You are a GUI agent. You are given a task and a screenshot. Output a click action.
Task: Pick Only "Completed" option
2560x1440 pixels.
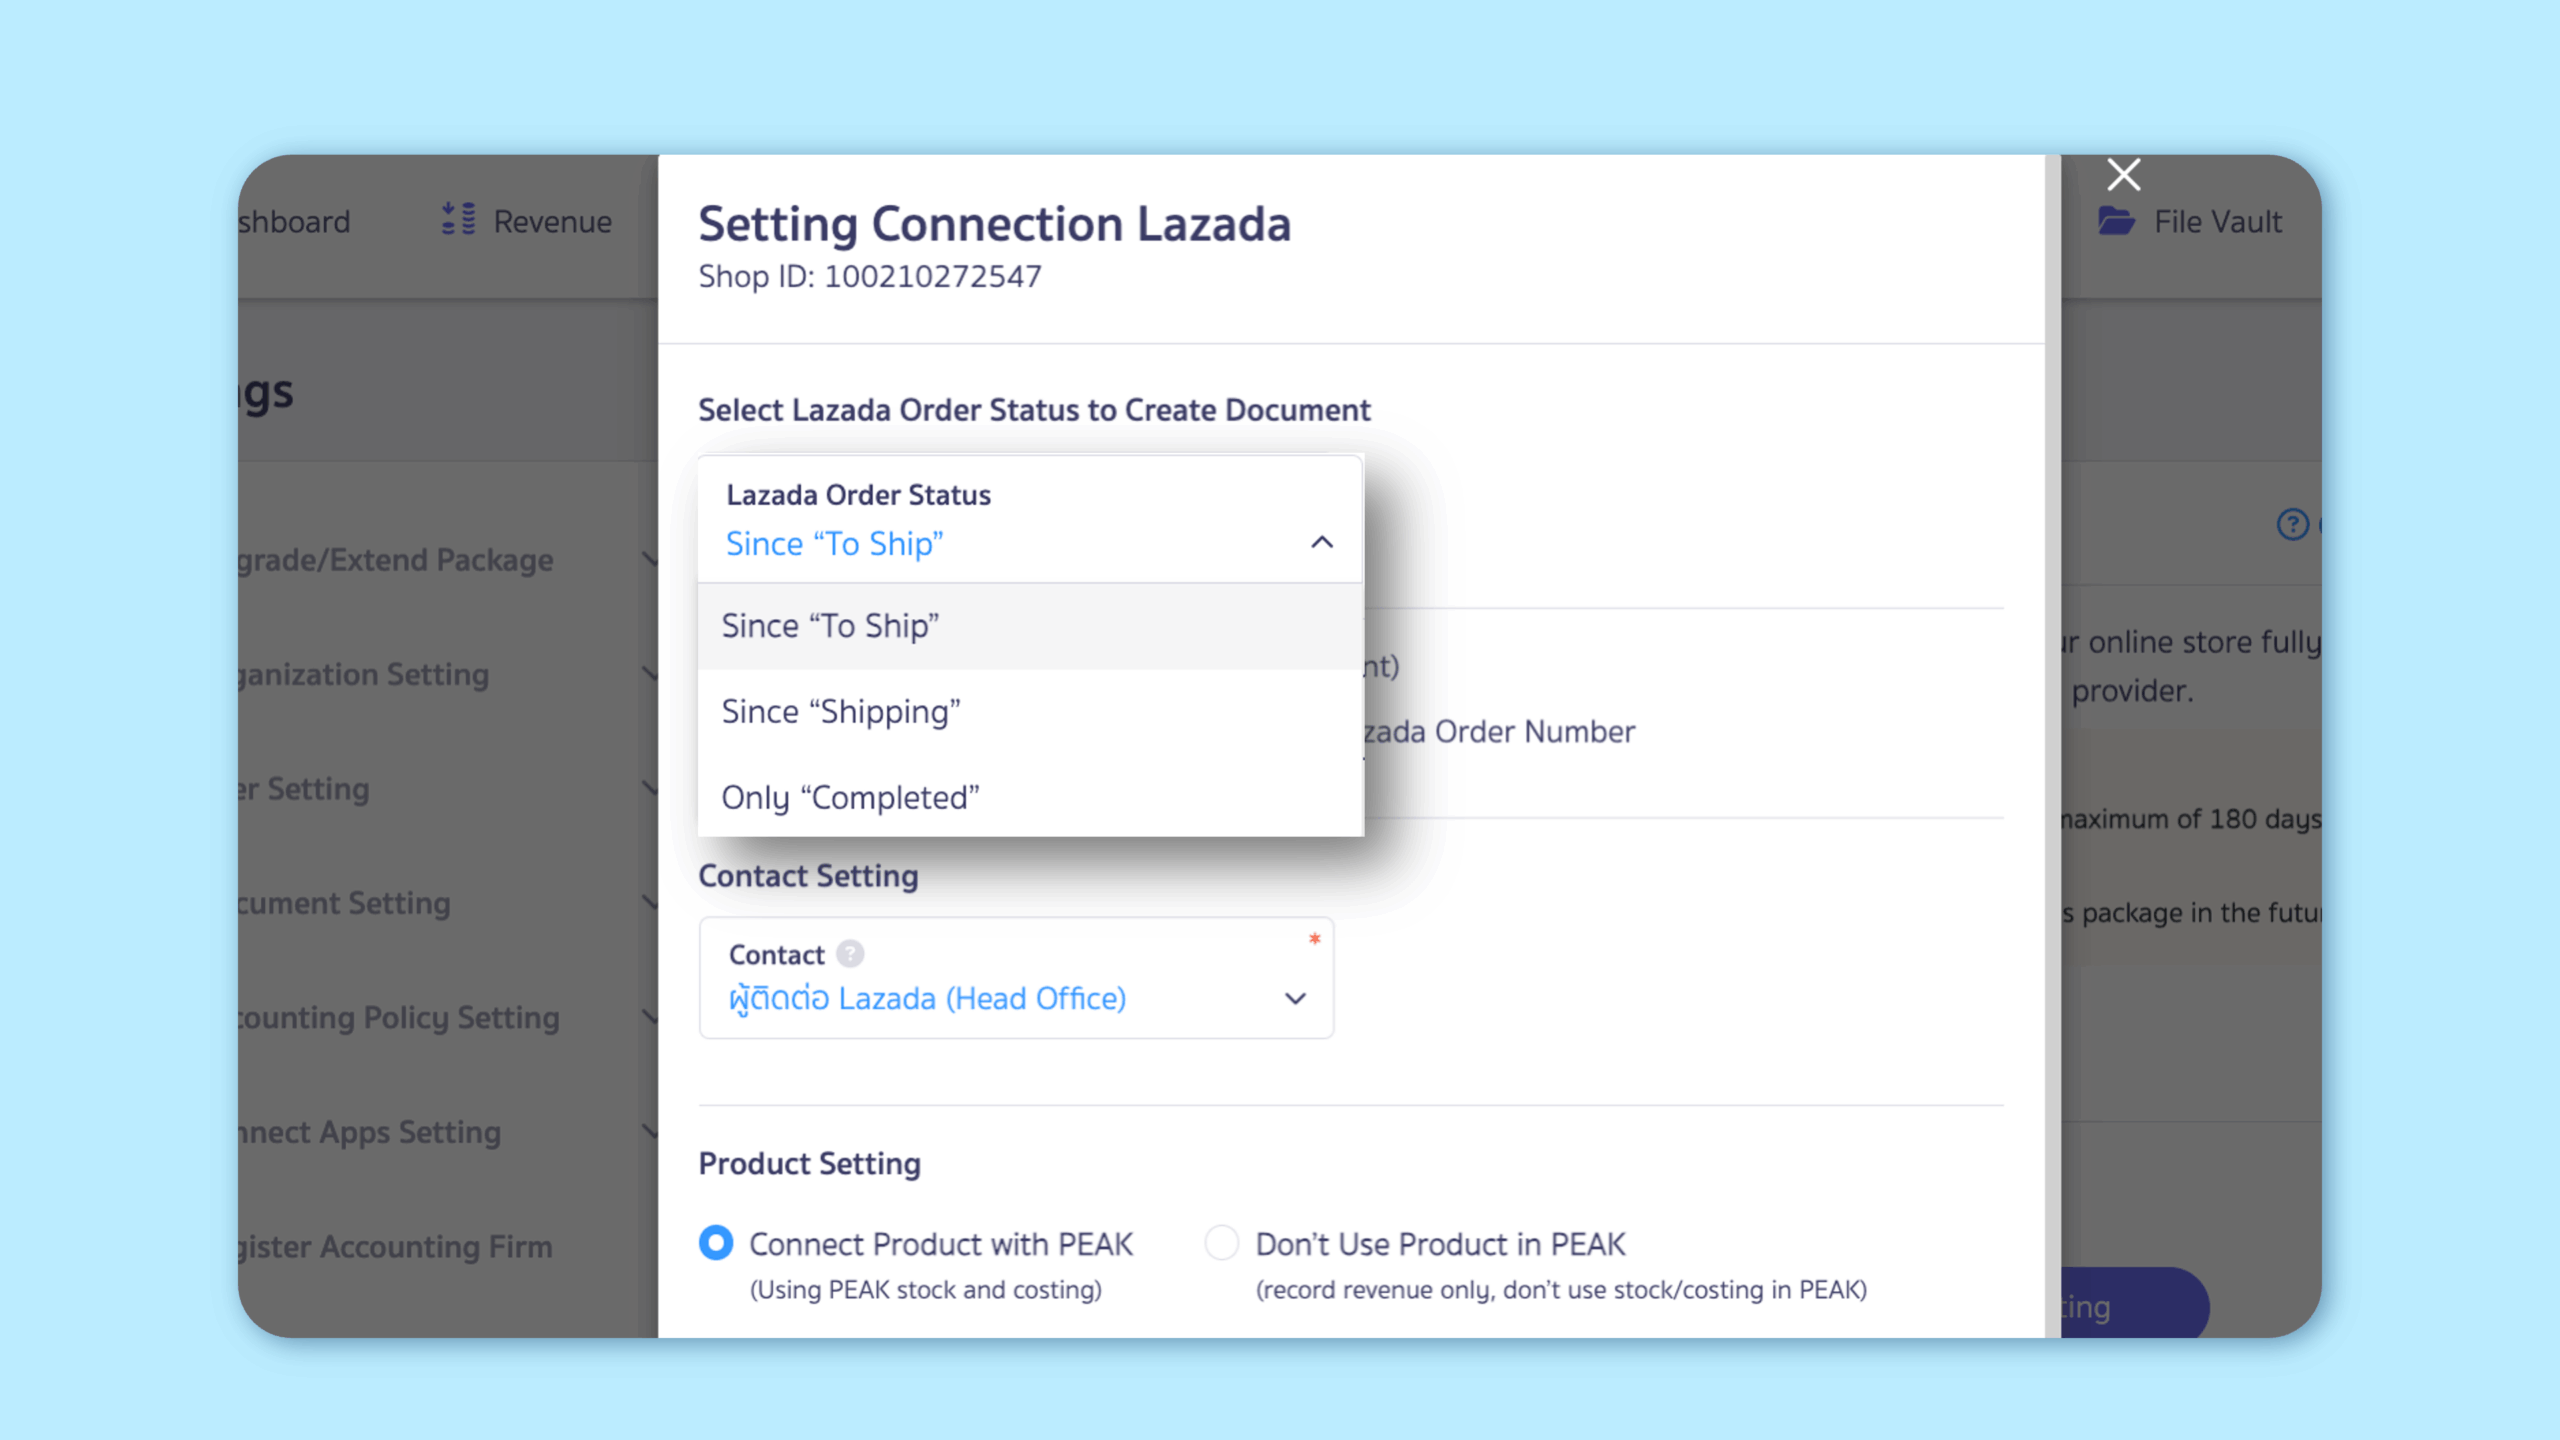click(850, 798)
